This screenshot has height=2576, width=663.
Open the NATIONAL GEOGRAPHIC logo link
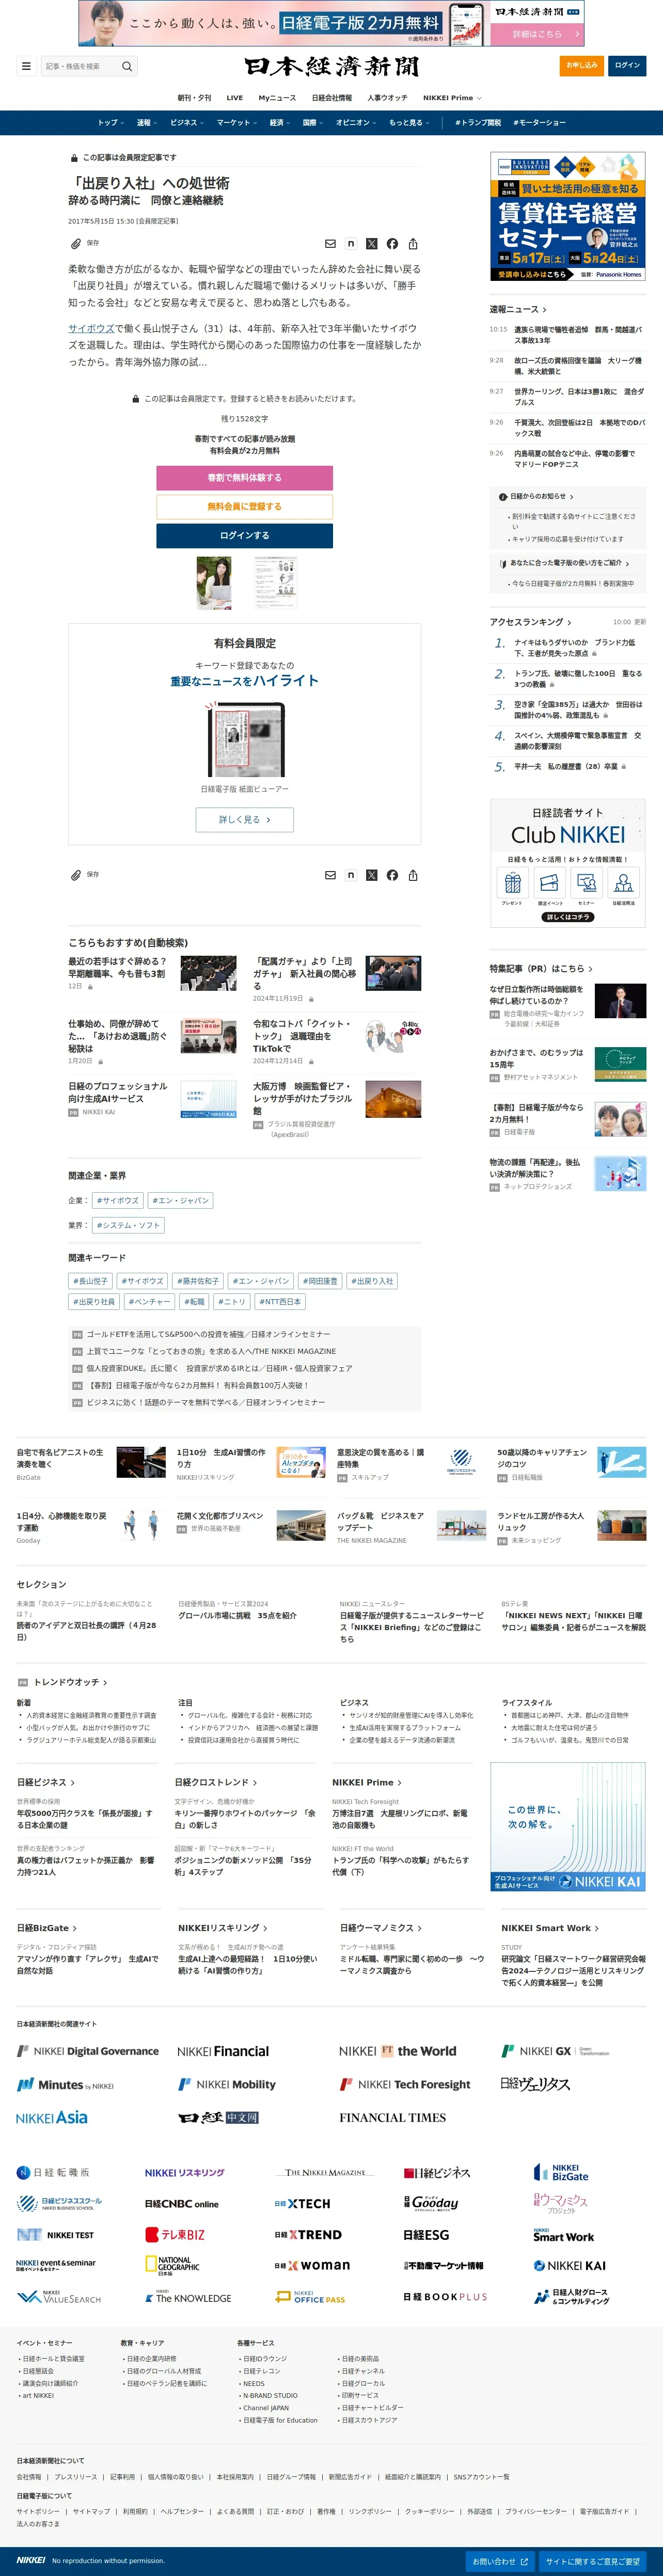pos(172,2266)
